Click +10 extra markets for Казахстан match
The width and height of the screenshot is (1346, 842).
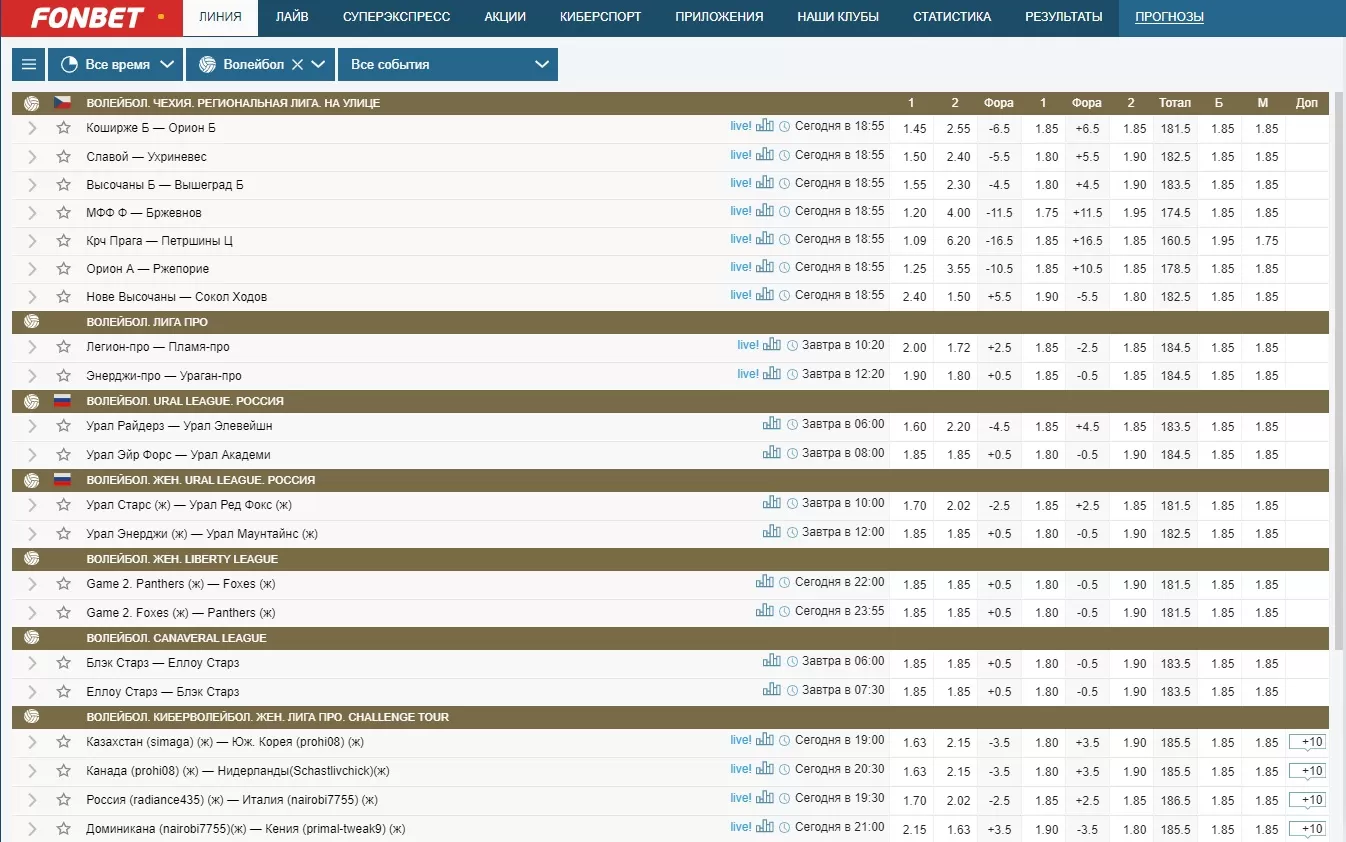tap(1307, 742)
